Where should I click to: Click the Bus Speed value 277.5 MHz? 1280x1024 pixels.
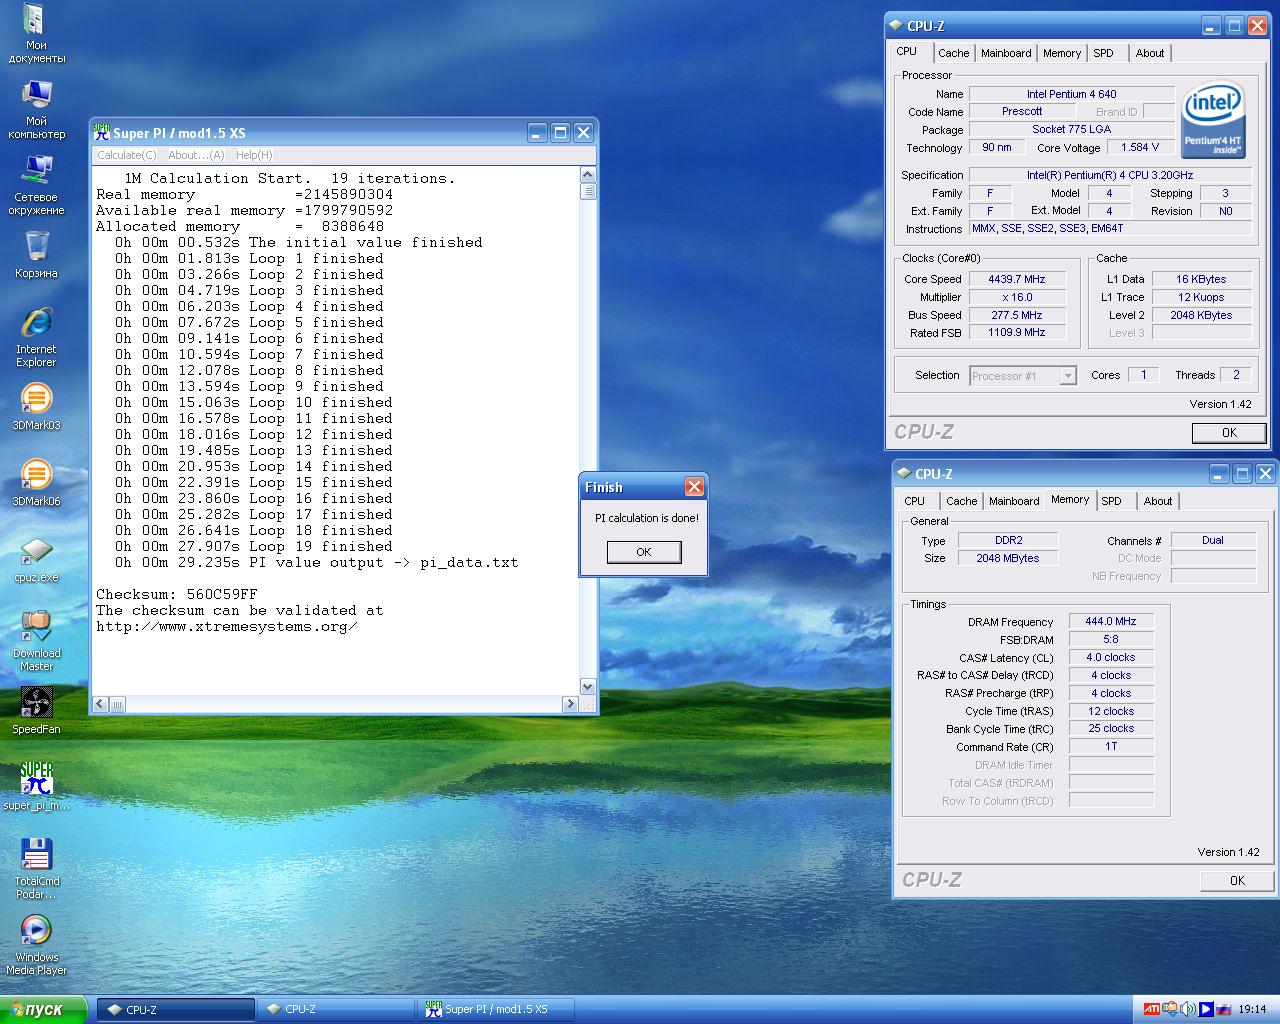(x=1016, y=315)
